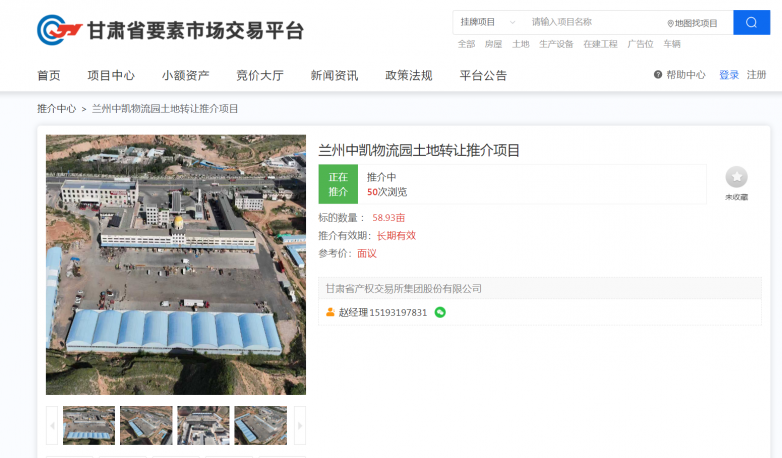
Task: Open the green WeChat contact icon
Action: click(x=440, y=312)
